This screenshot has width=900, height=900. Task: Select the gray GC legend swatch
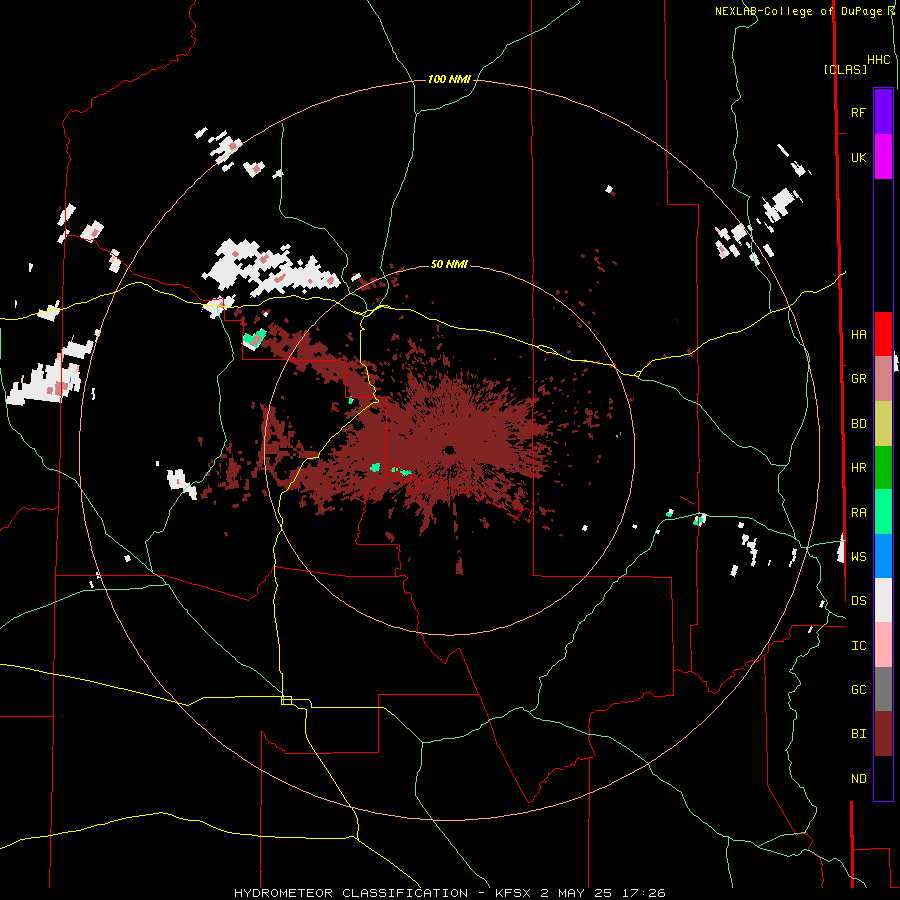tap(883, 689)
